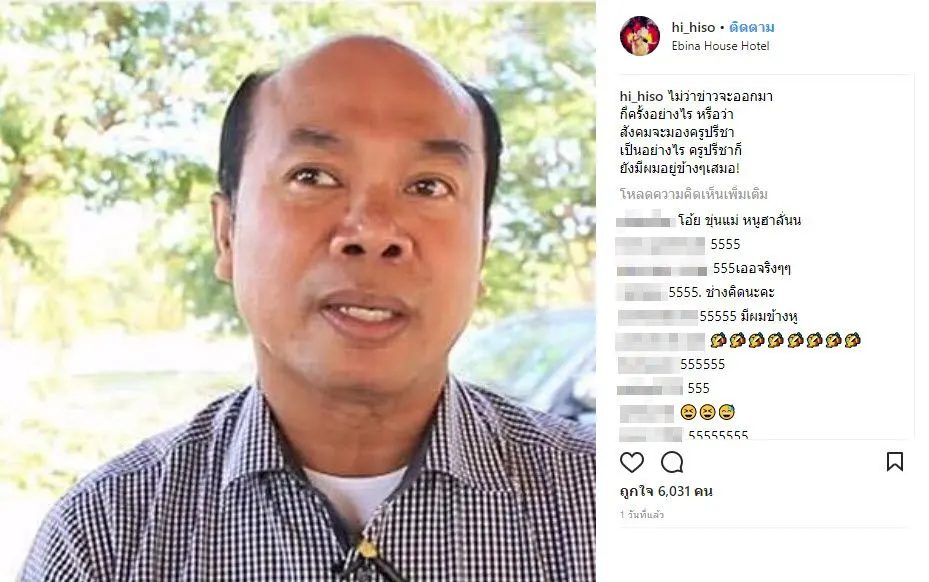929x582 pixels.
Task: Open comments with the speech bubble icon
Action: click(x=672, y=462)
